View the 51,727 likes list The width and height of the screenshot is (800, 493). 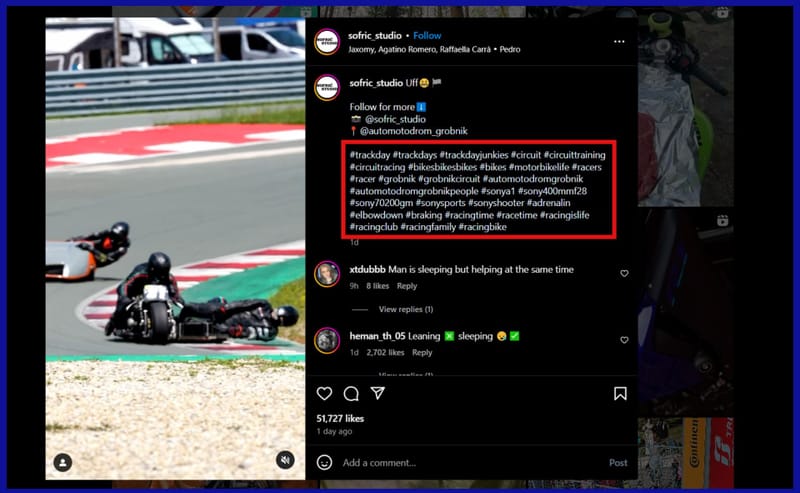(x=340, y=418)
